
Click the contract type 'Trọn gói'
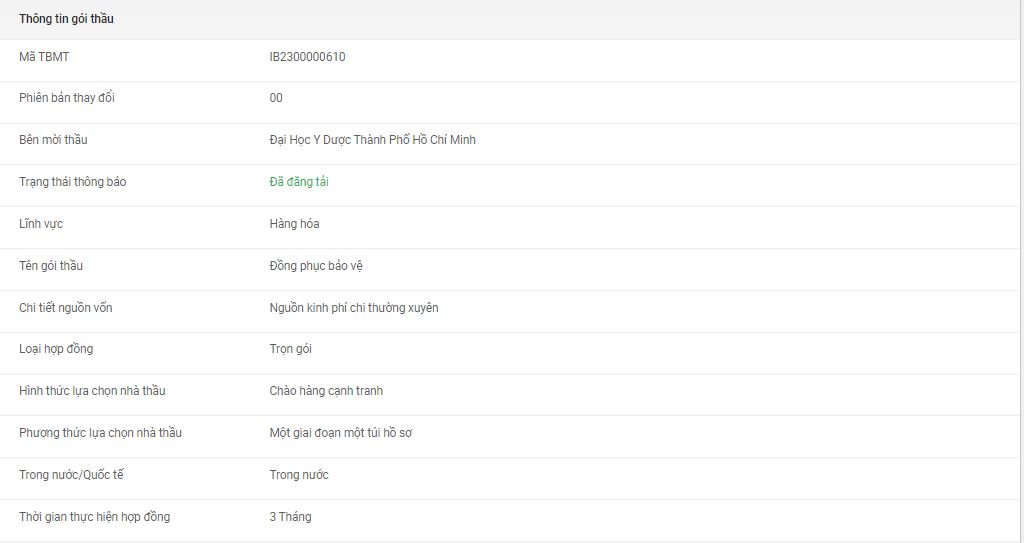[291, 349]
